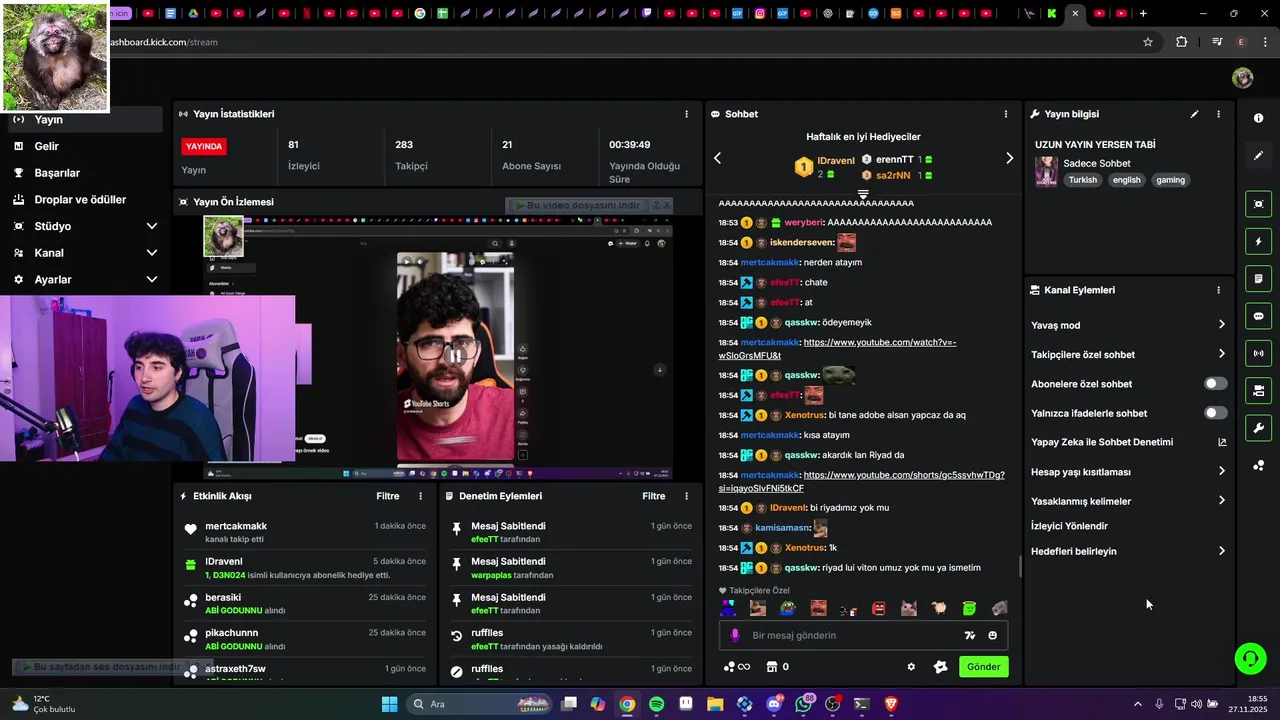Open Yayın in the sidebar
Screen dimensions: 1280x720
point(85,119)
